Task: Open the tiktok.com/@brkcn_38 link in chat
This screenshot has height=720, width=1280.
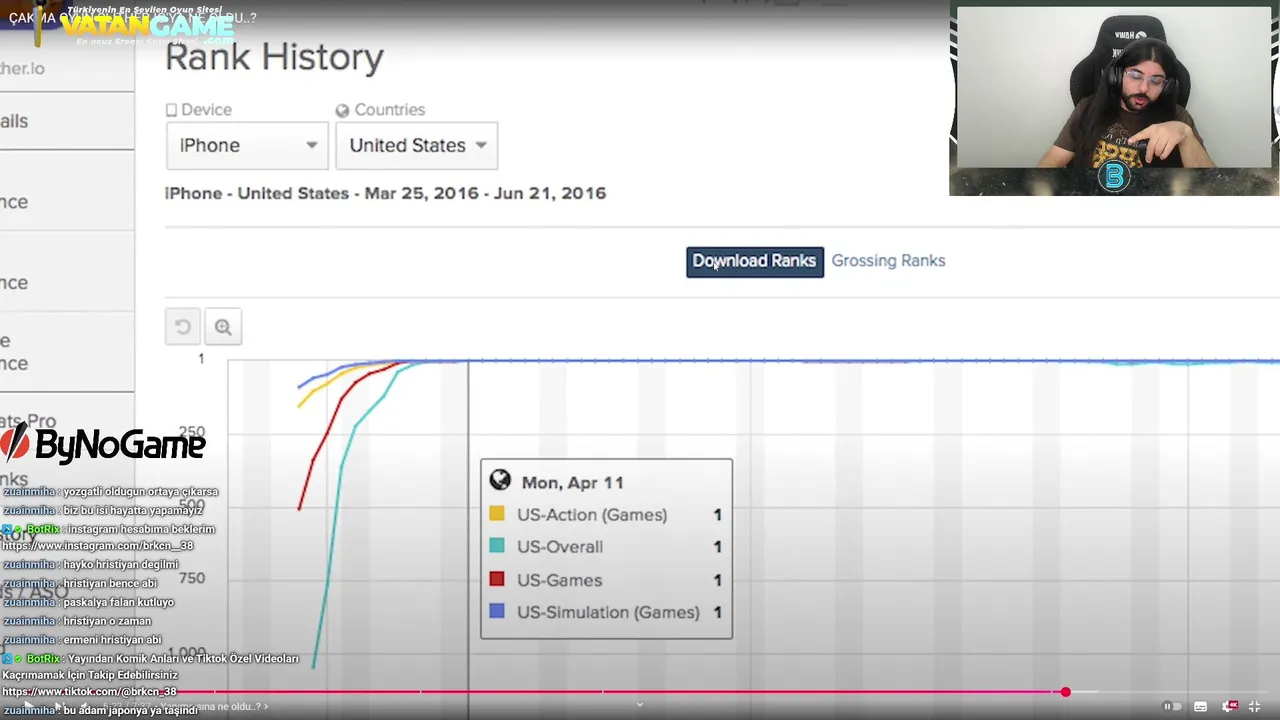Action: [89, 692]
